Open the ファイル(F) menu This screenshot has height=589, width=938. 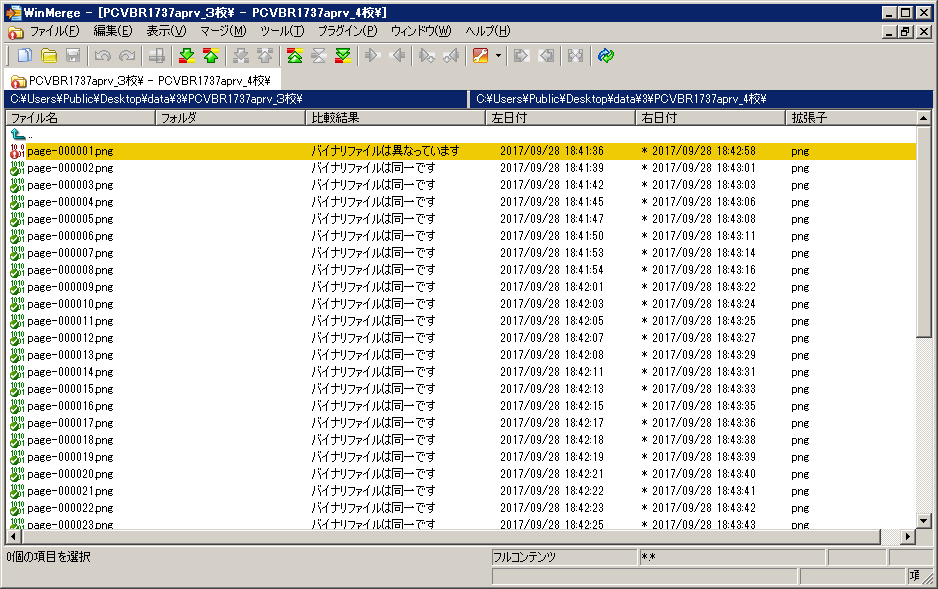point(54,31)
